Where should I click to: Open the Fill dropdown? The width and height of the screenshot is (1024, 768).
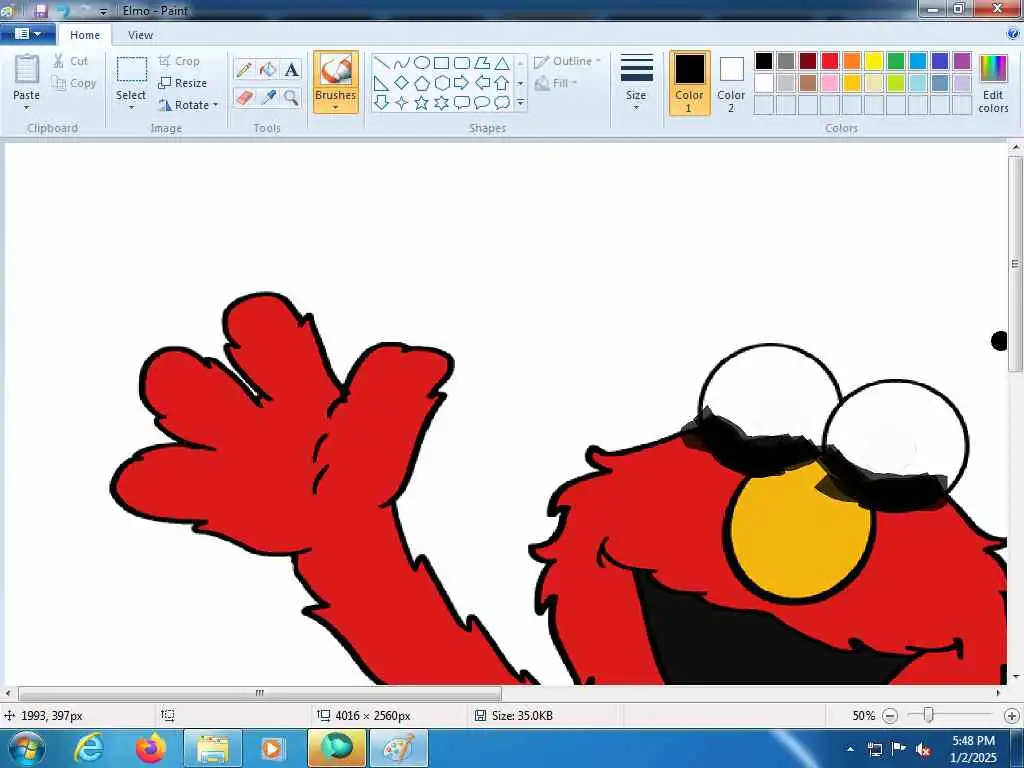click(x=556, y=83)
